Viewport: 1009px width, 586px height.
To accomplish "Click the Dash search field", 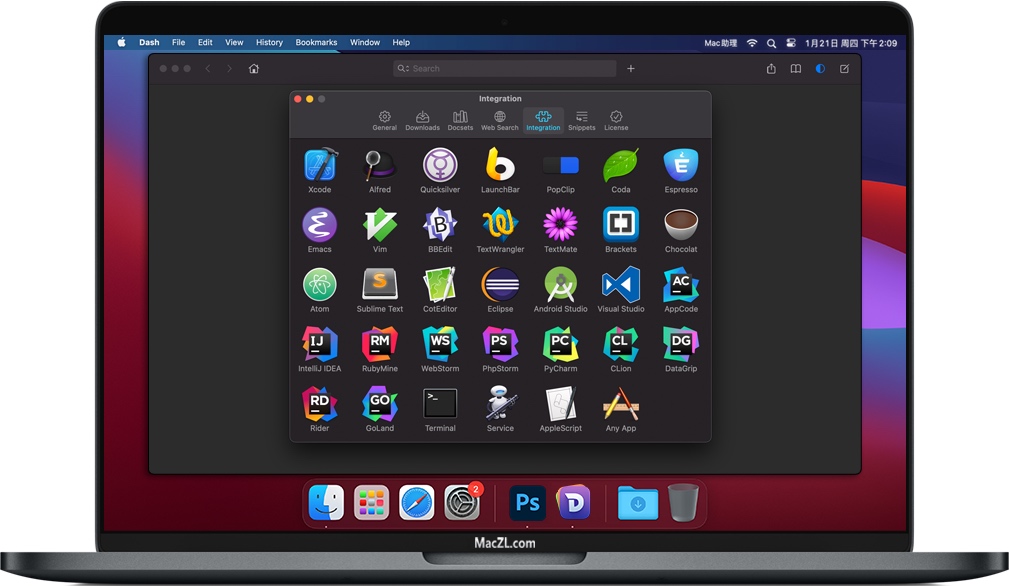I will coord(504,68).
